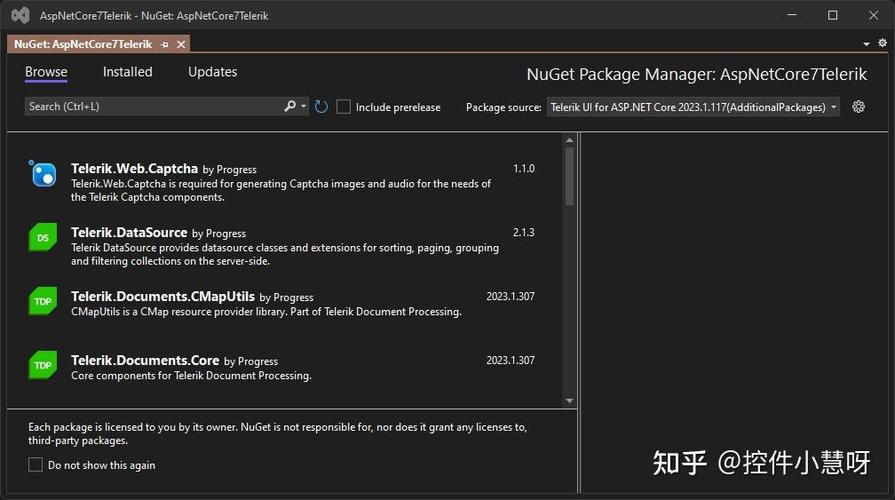This screenshot has height=500, width=895.
Task: Click version 2023.1.307 of CMapUtils
Action: click(x=510, y=296)
